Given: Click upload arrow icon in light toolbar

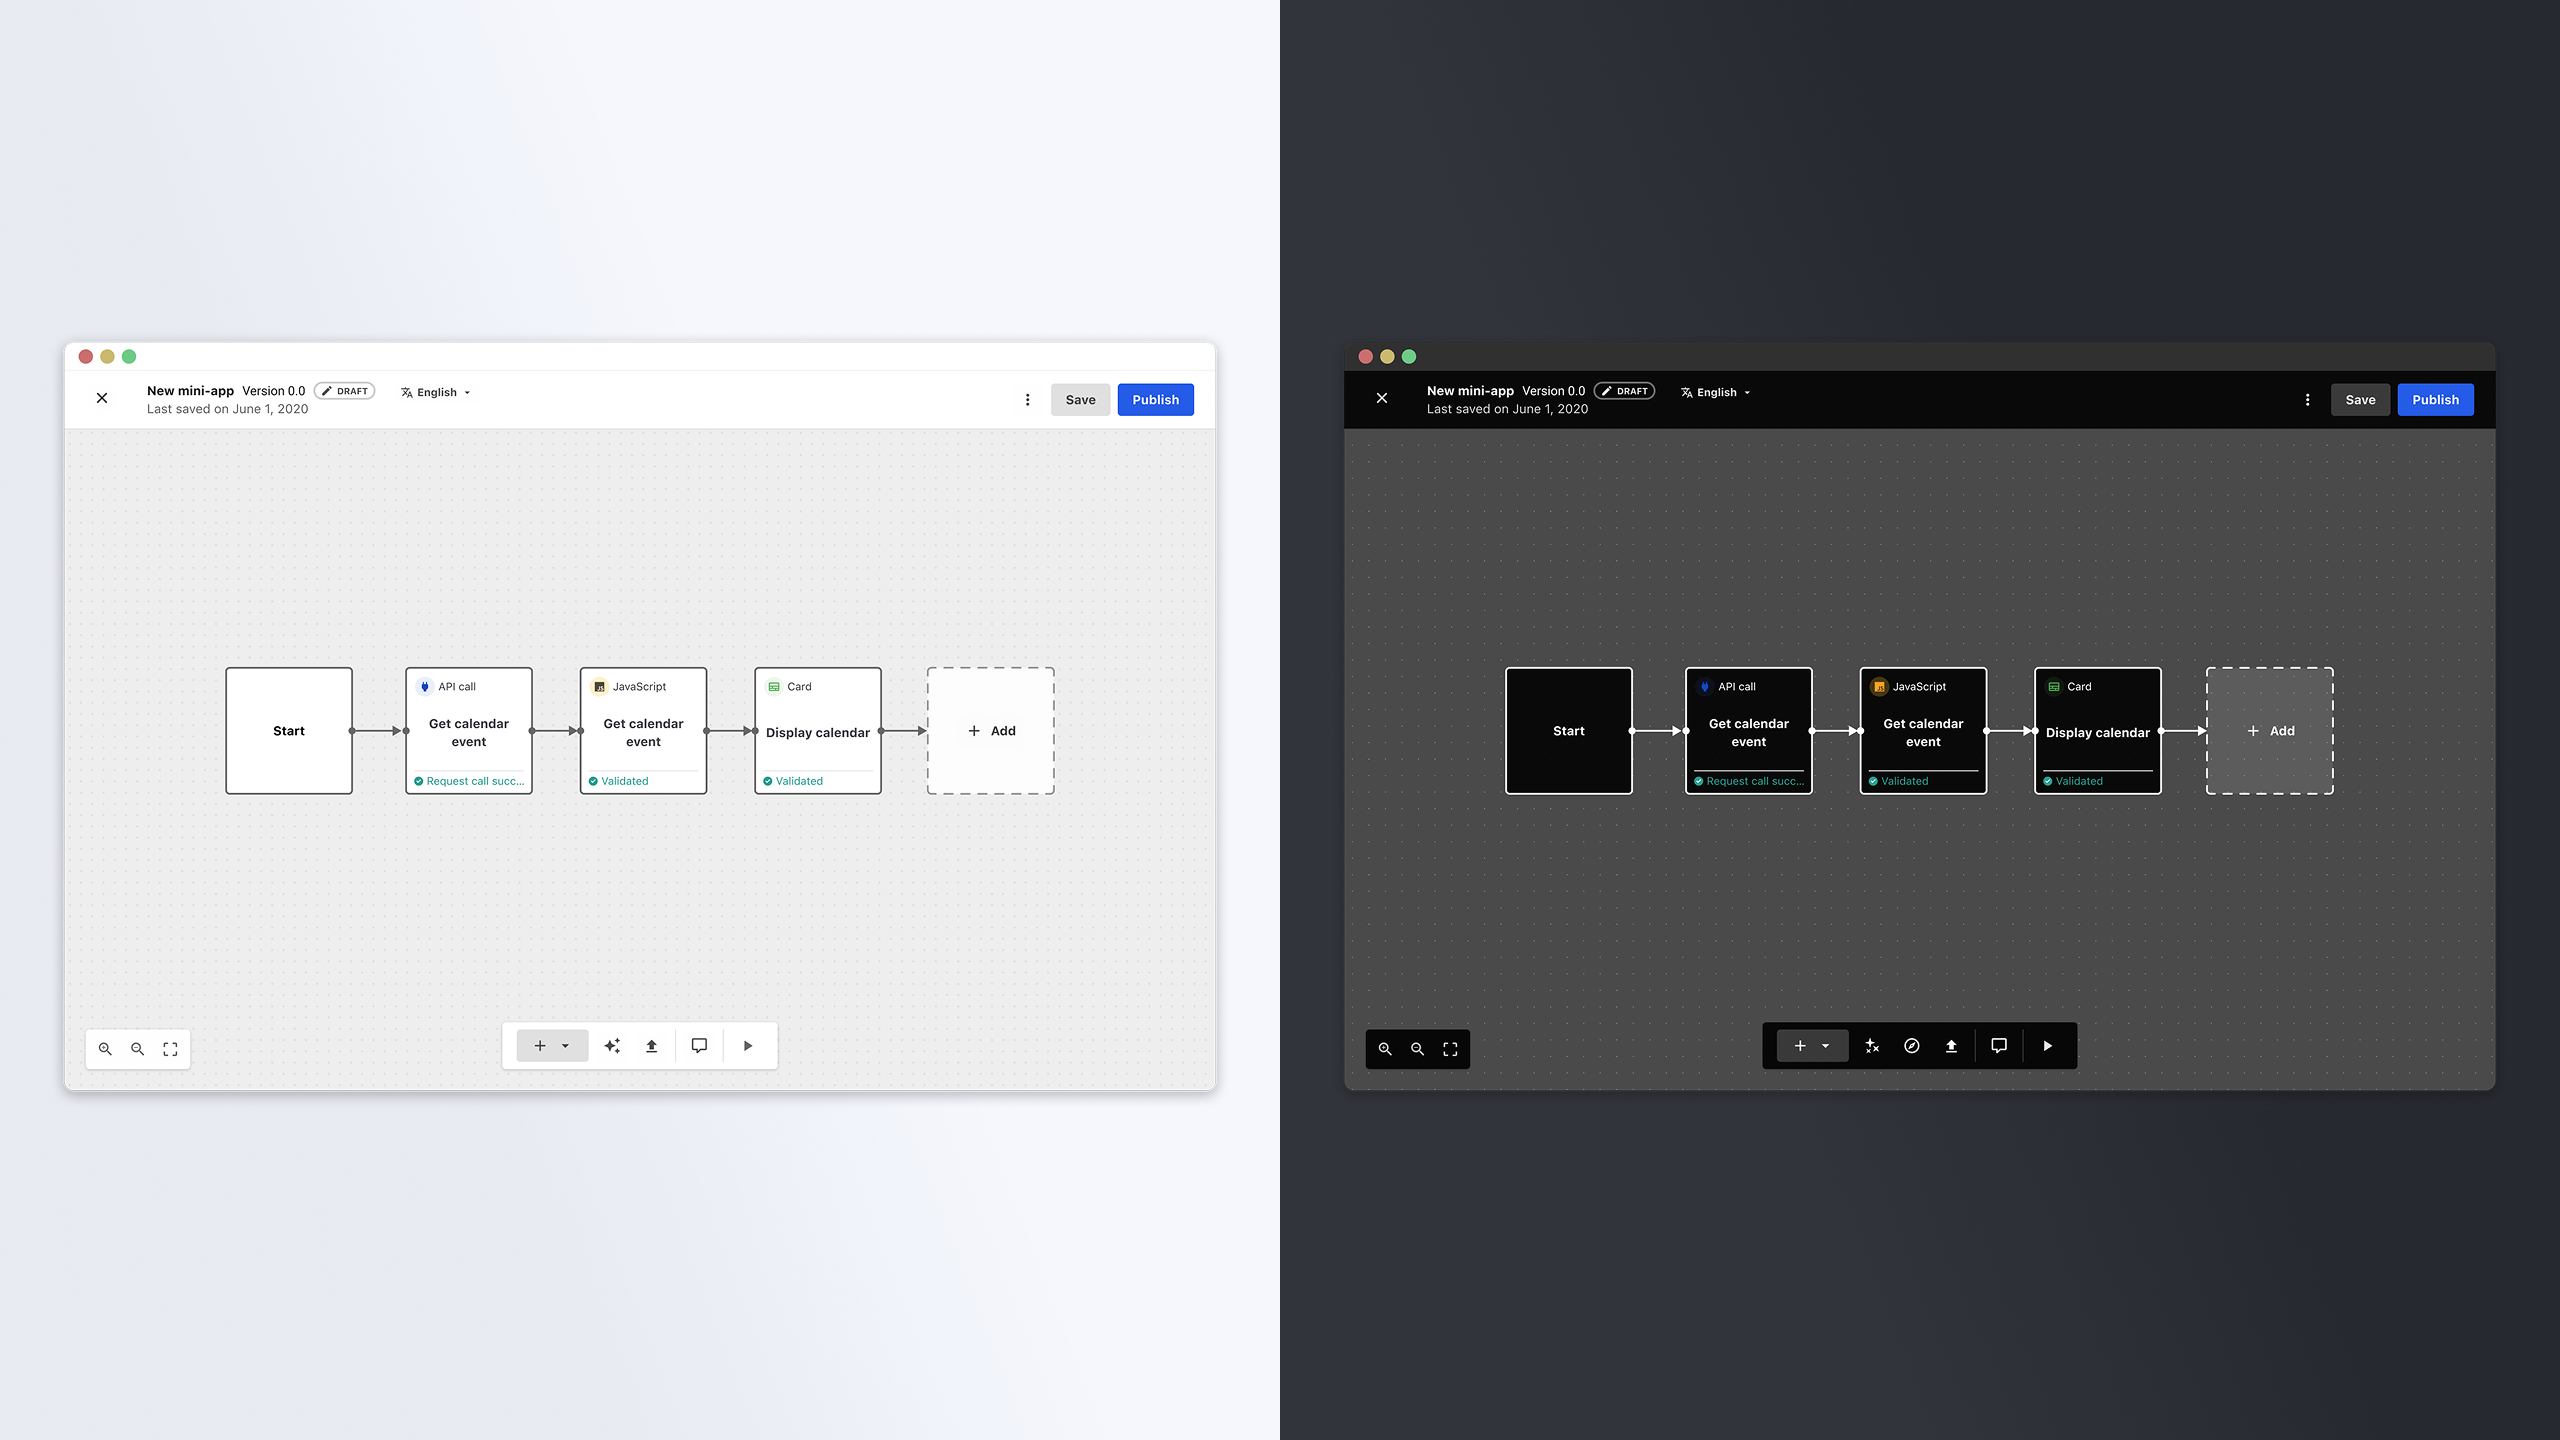Looking at the screenshot, I should pos(651,1046).
